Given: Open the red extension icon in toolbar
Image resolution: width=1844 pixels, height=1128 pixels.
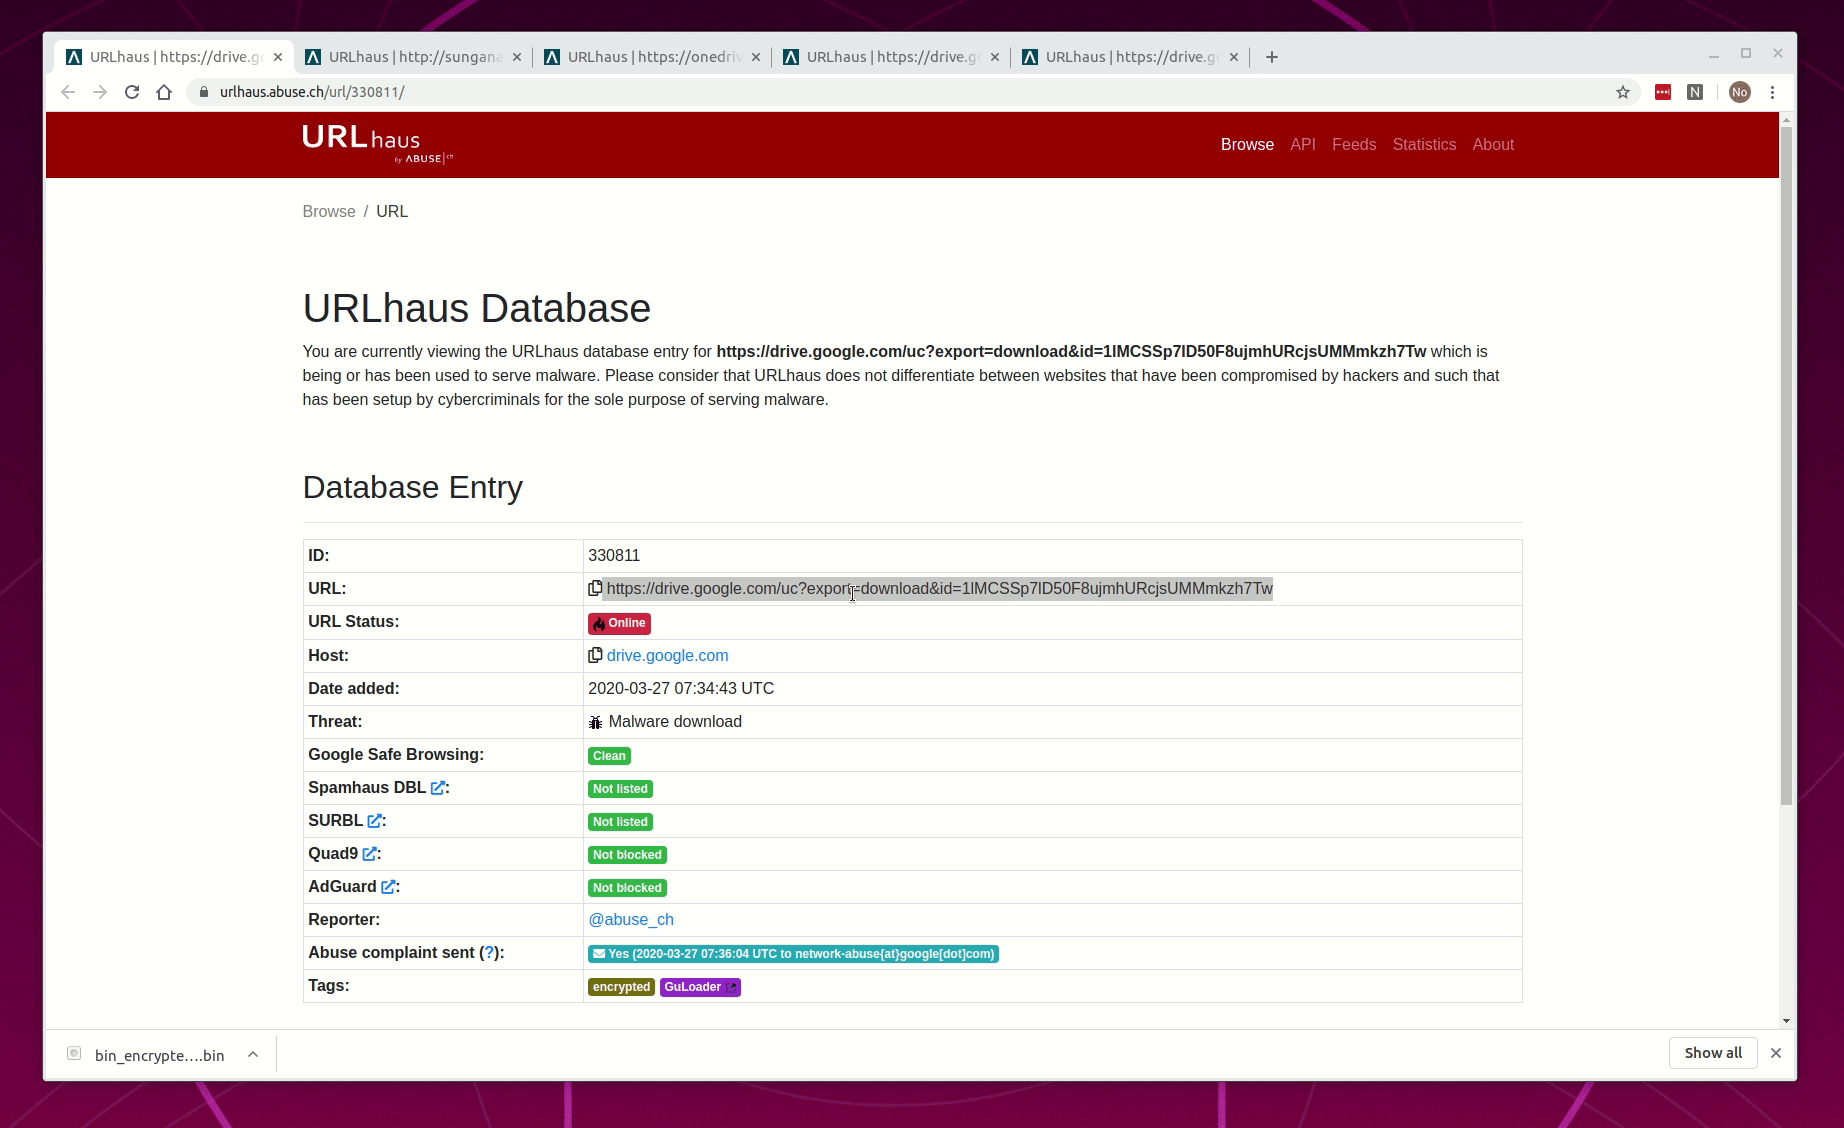Looking at the screenshot, I should [x=1663, y=92].
